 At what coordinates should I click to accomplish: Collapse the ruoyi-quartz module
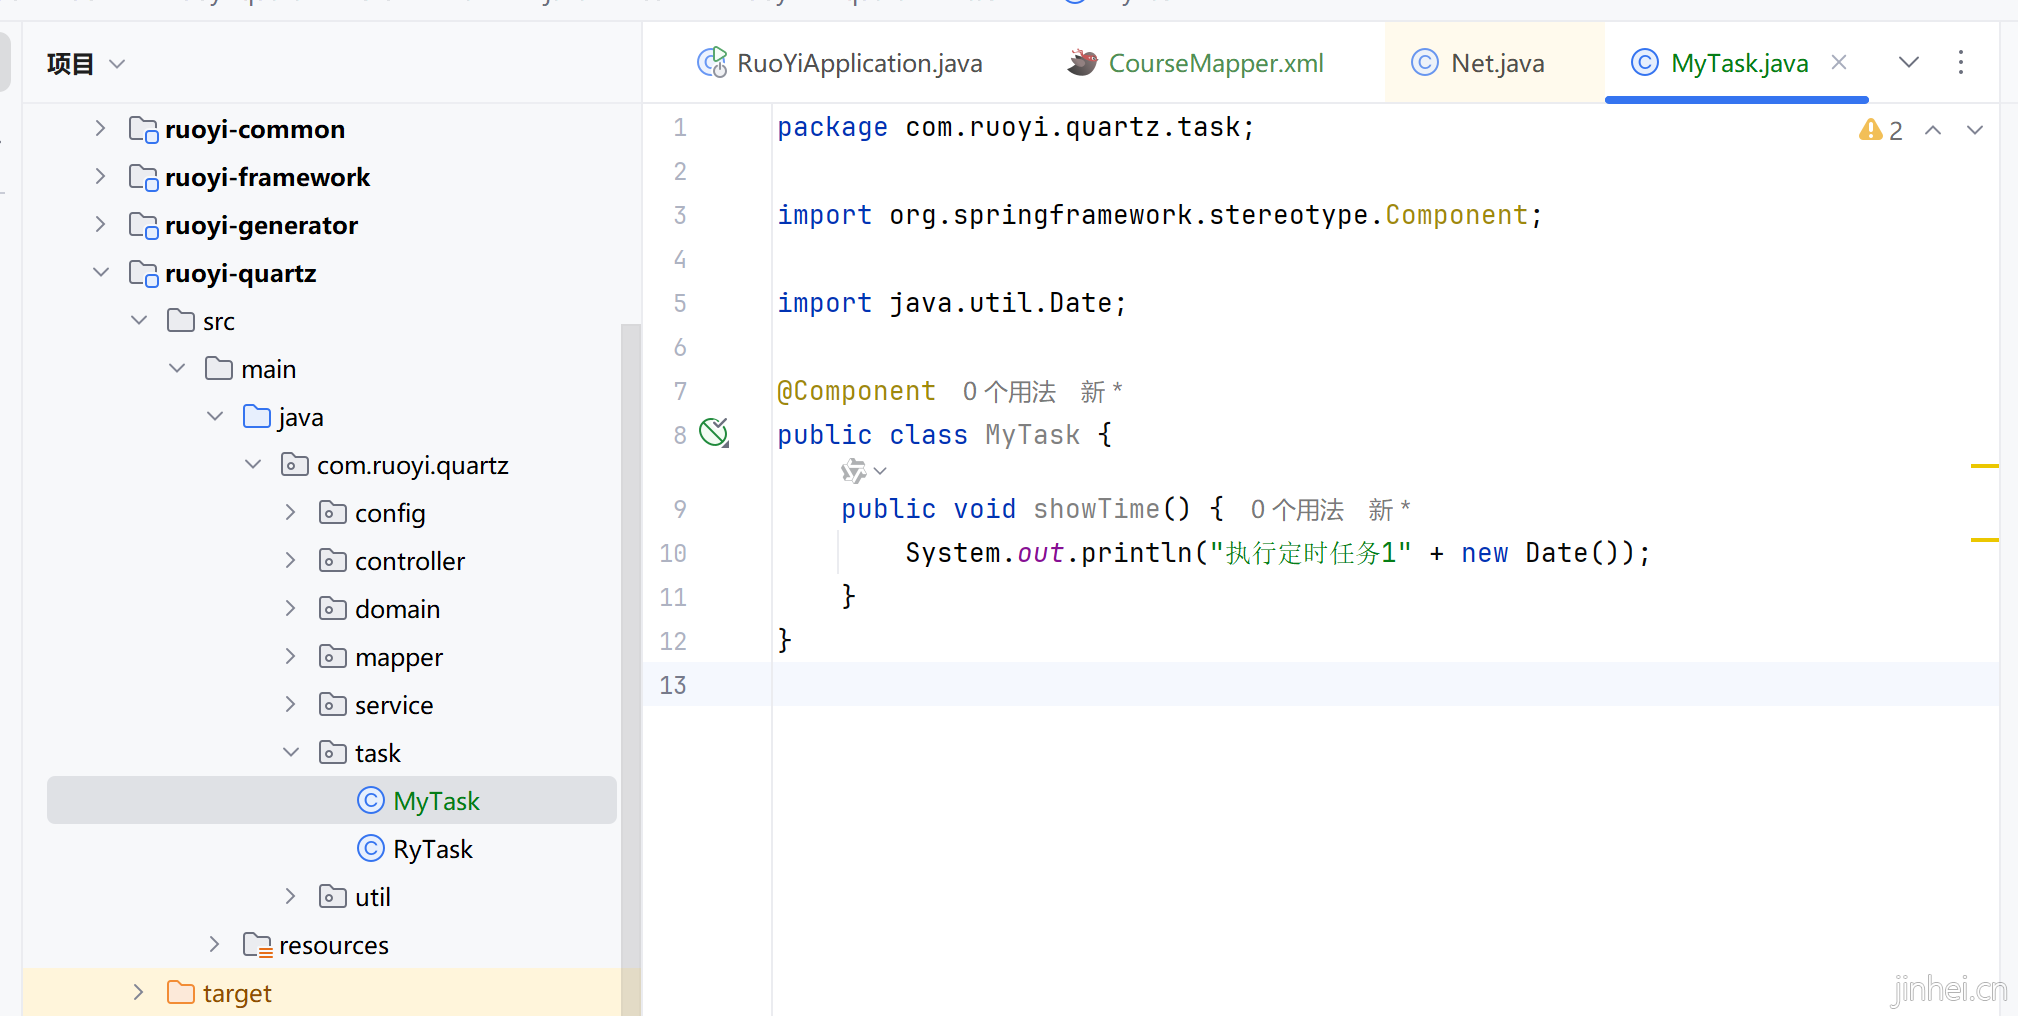(x=100, y=272)
